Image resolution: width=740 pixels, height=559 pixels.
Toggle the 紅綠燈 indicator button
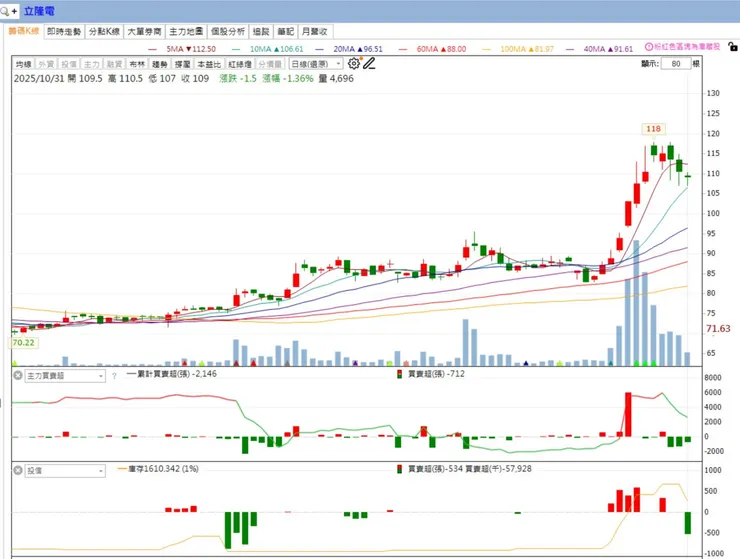pyautogui.click(x=240, y=64)
